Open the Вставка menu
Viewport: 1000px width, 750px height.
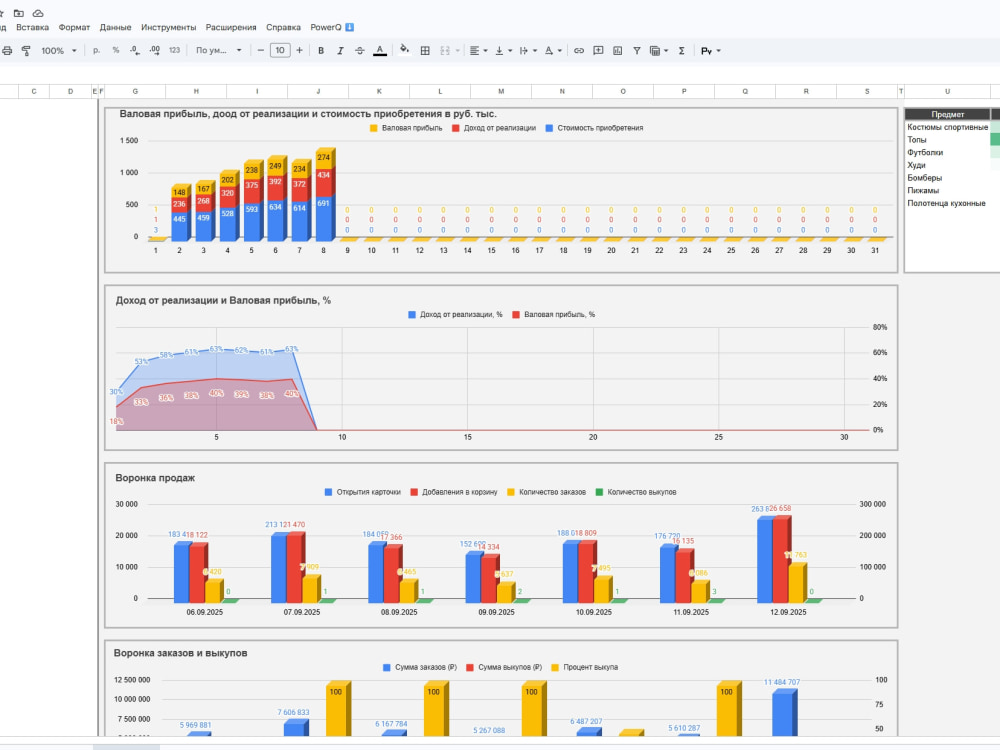coord(32,27)
